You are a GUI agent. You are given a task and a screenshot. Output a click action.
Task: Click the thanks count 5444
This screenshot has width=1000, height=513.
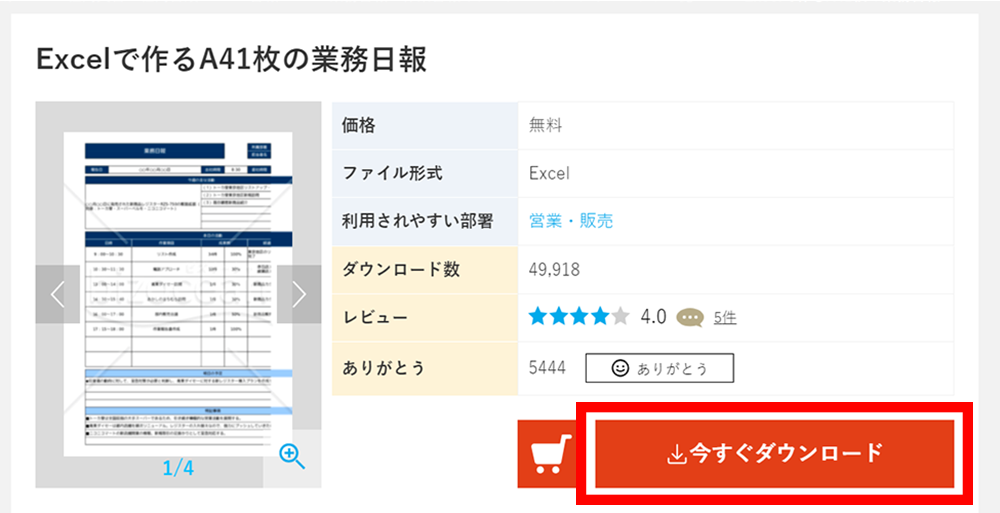[547, 368]
